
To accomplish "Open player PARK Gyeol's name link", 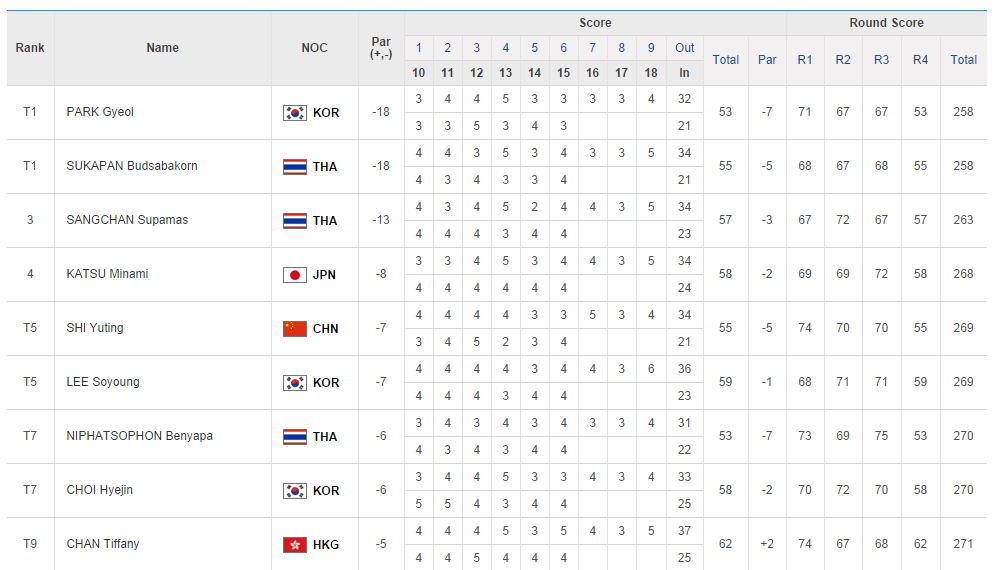I will pyautogui.click(x=100, y=112).
